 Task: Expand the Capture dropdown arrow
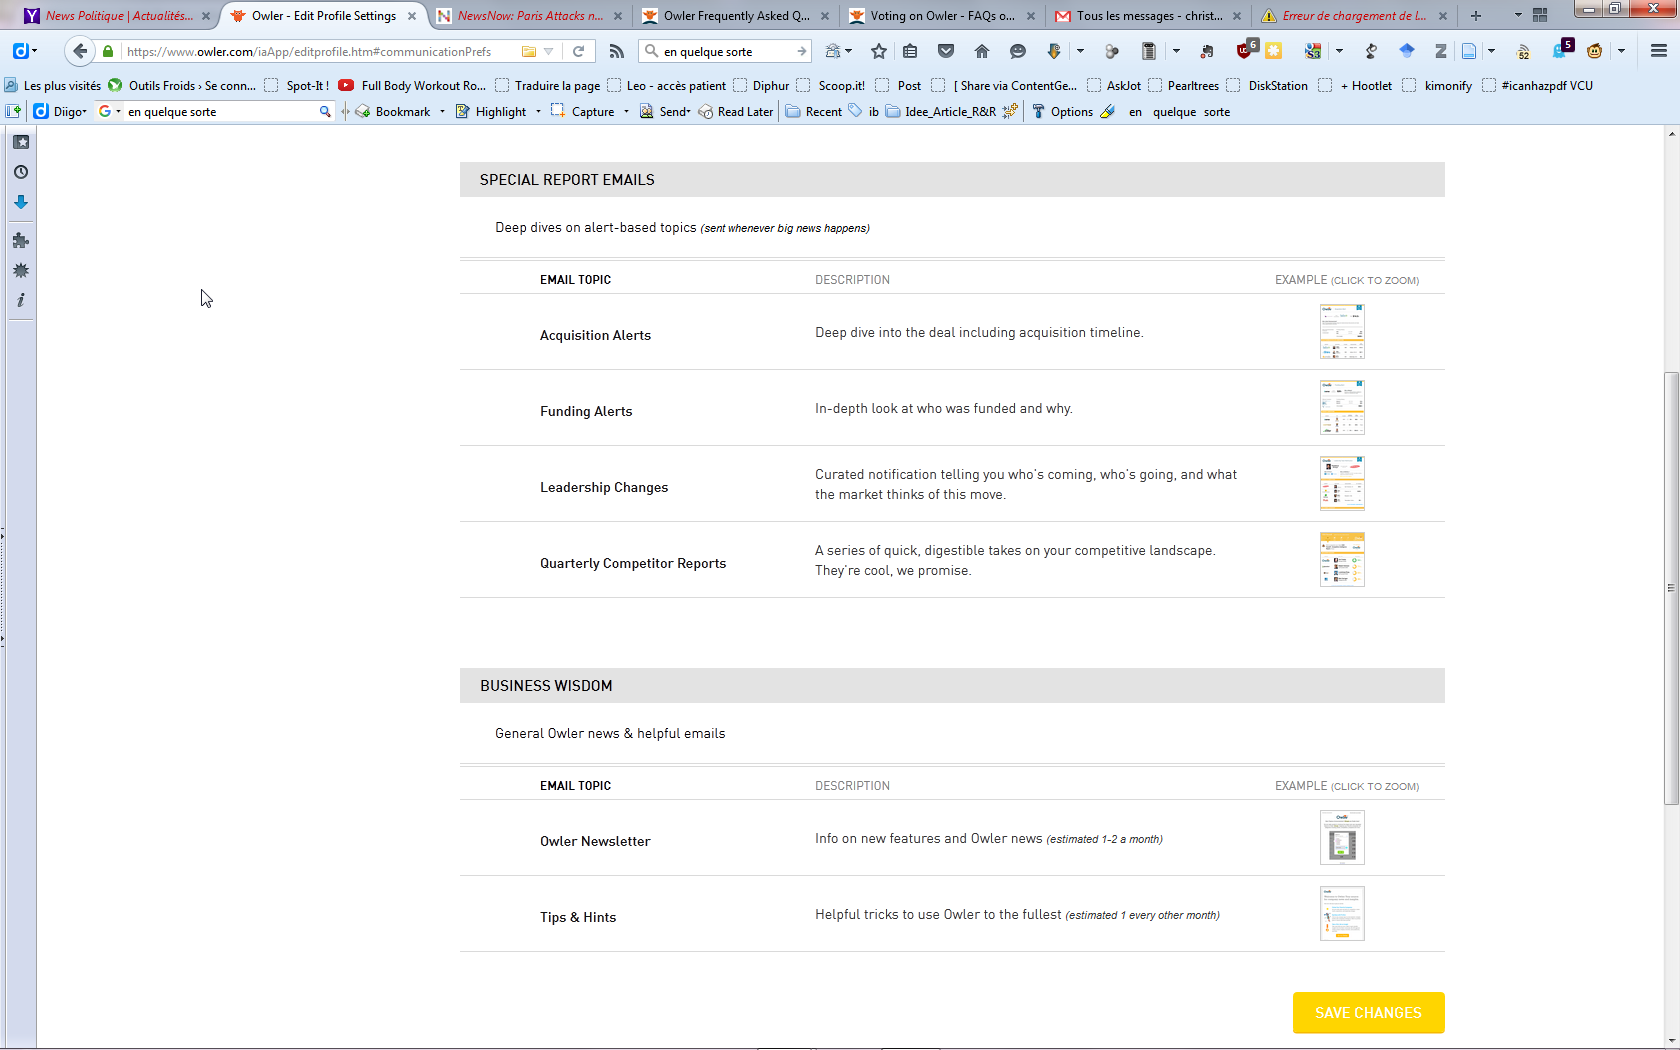pyautogui.click(x=626, y=112)
